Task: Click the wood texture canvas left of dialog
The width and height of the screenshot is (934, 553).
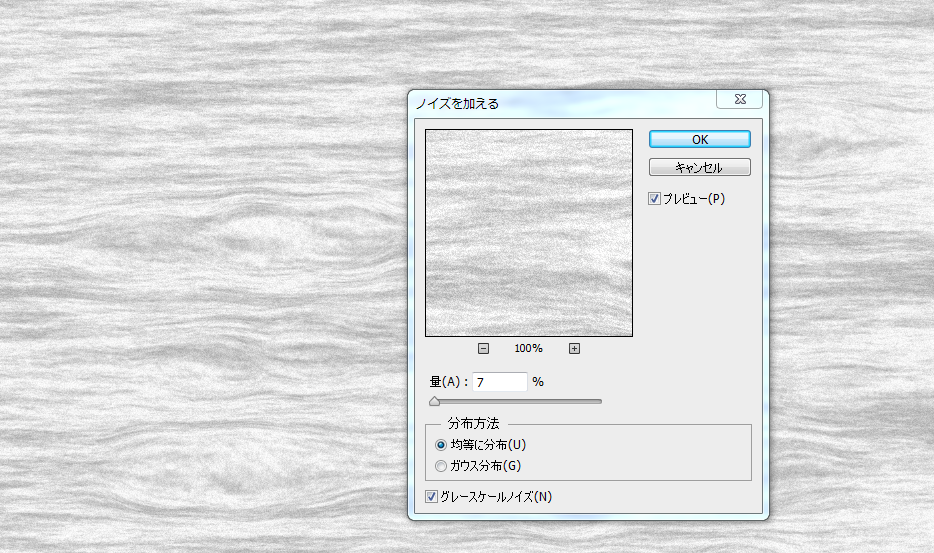Action: tap(200, 280)
